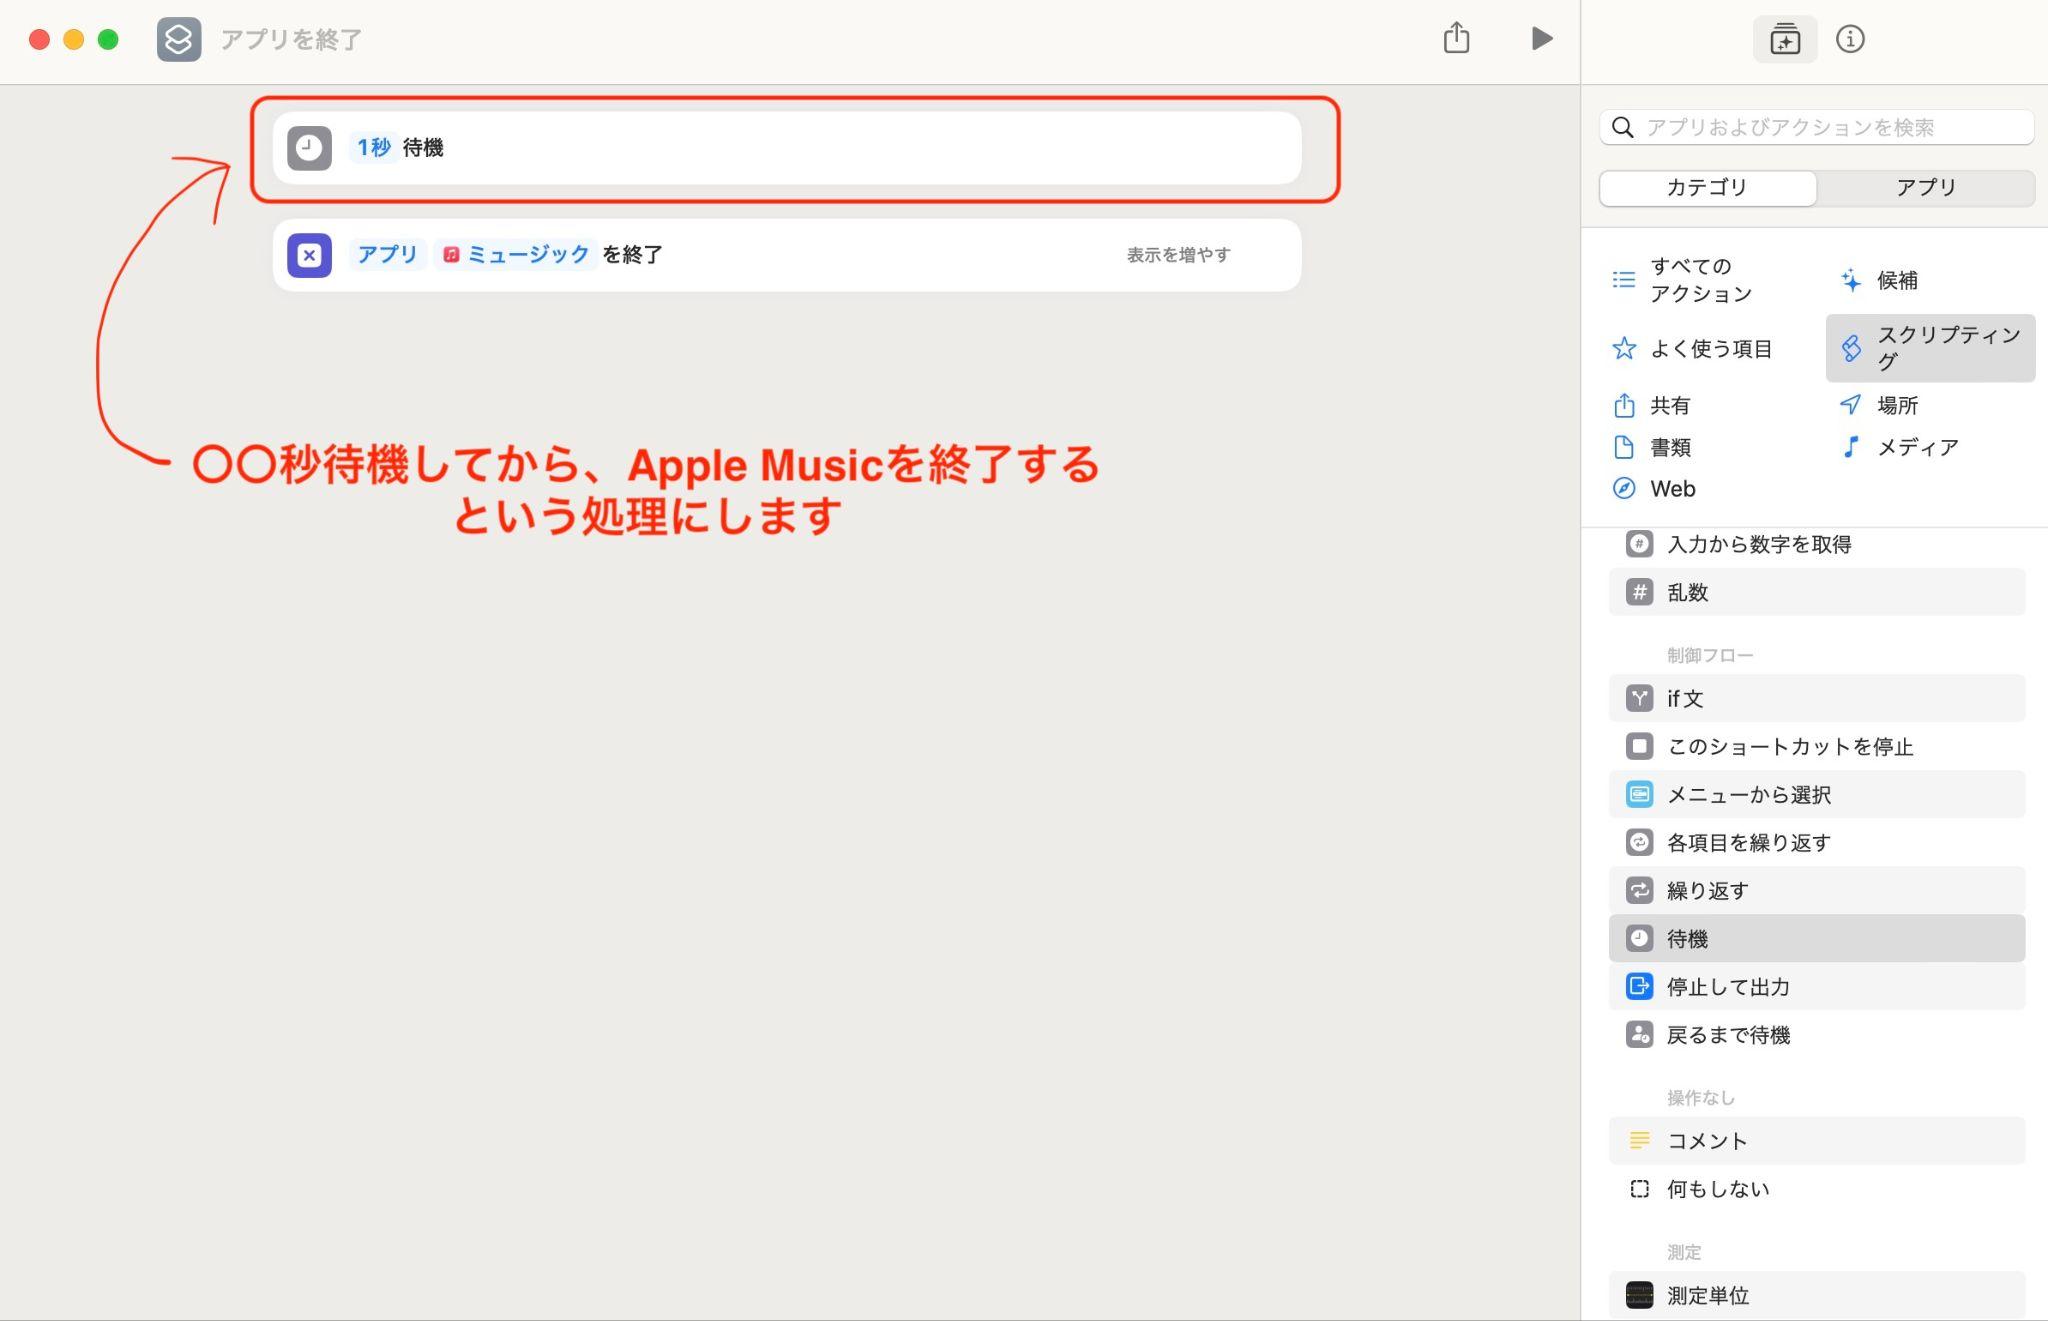Image resolution: width=2048 pixels, height=1321 pixels.
Task: Change the ミュージック app parameter
Action: (x=516, y=255)
